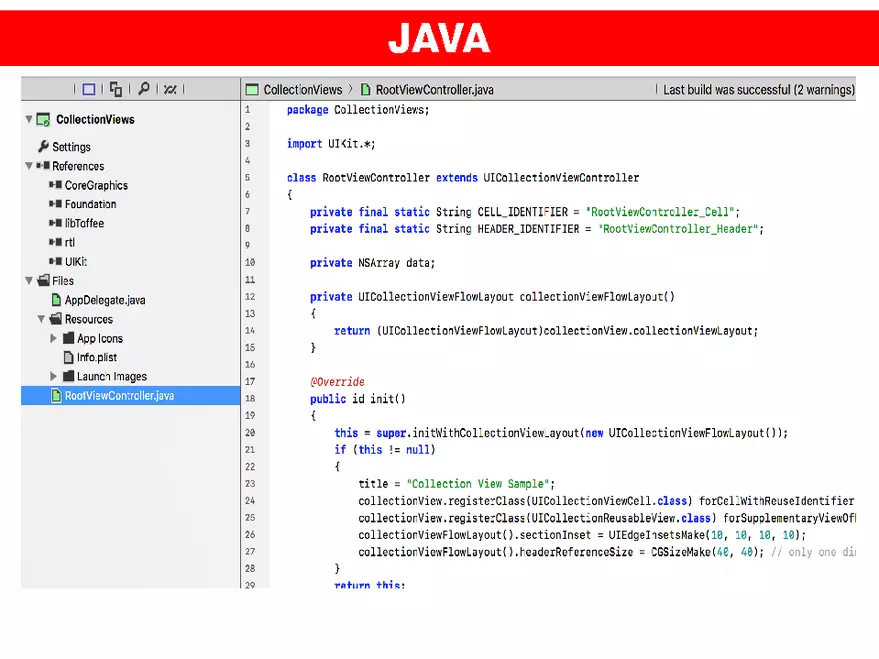Open the type hierarchy navigator icon
The height and width of the screenshot is (659, 879).
pos(116,89)
